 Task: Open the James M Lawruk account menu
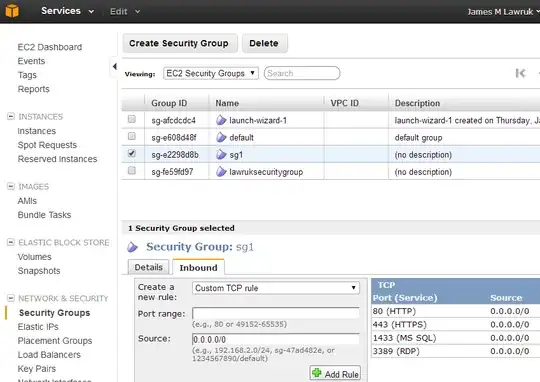tap(503, 12)
